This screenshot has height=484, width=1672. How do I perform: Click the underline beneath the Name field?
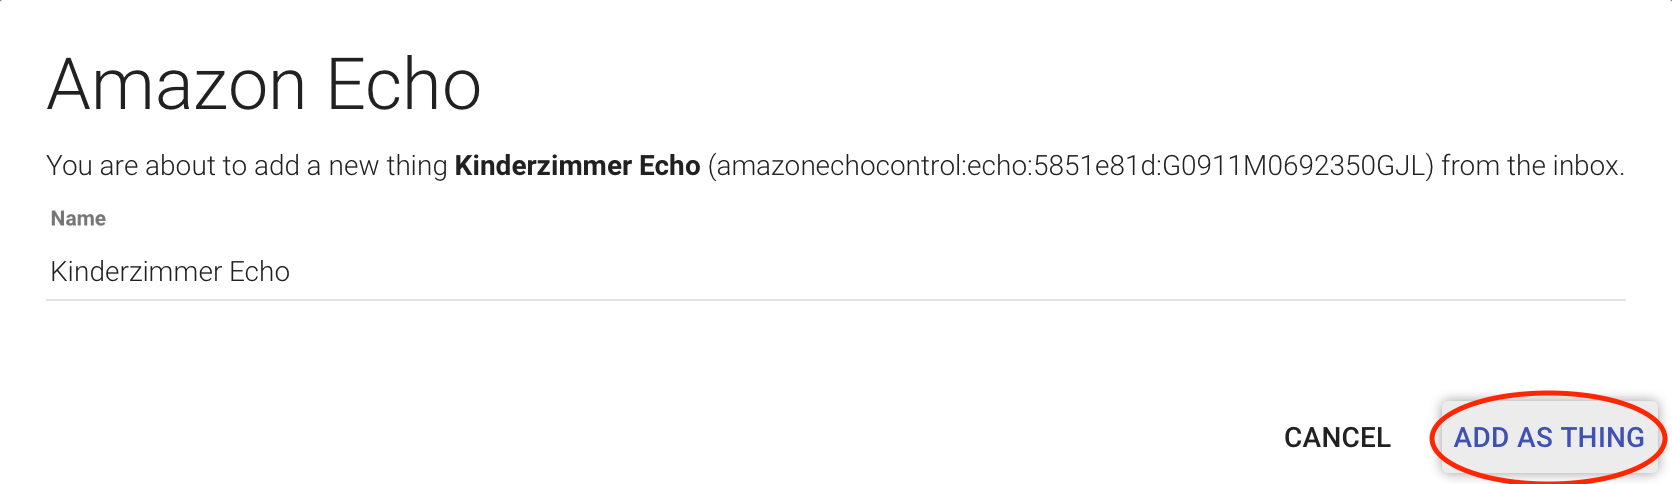point(836,299)
